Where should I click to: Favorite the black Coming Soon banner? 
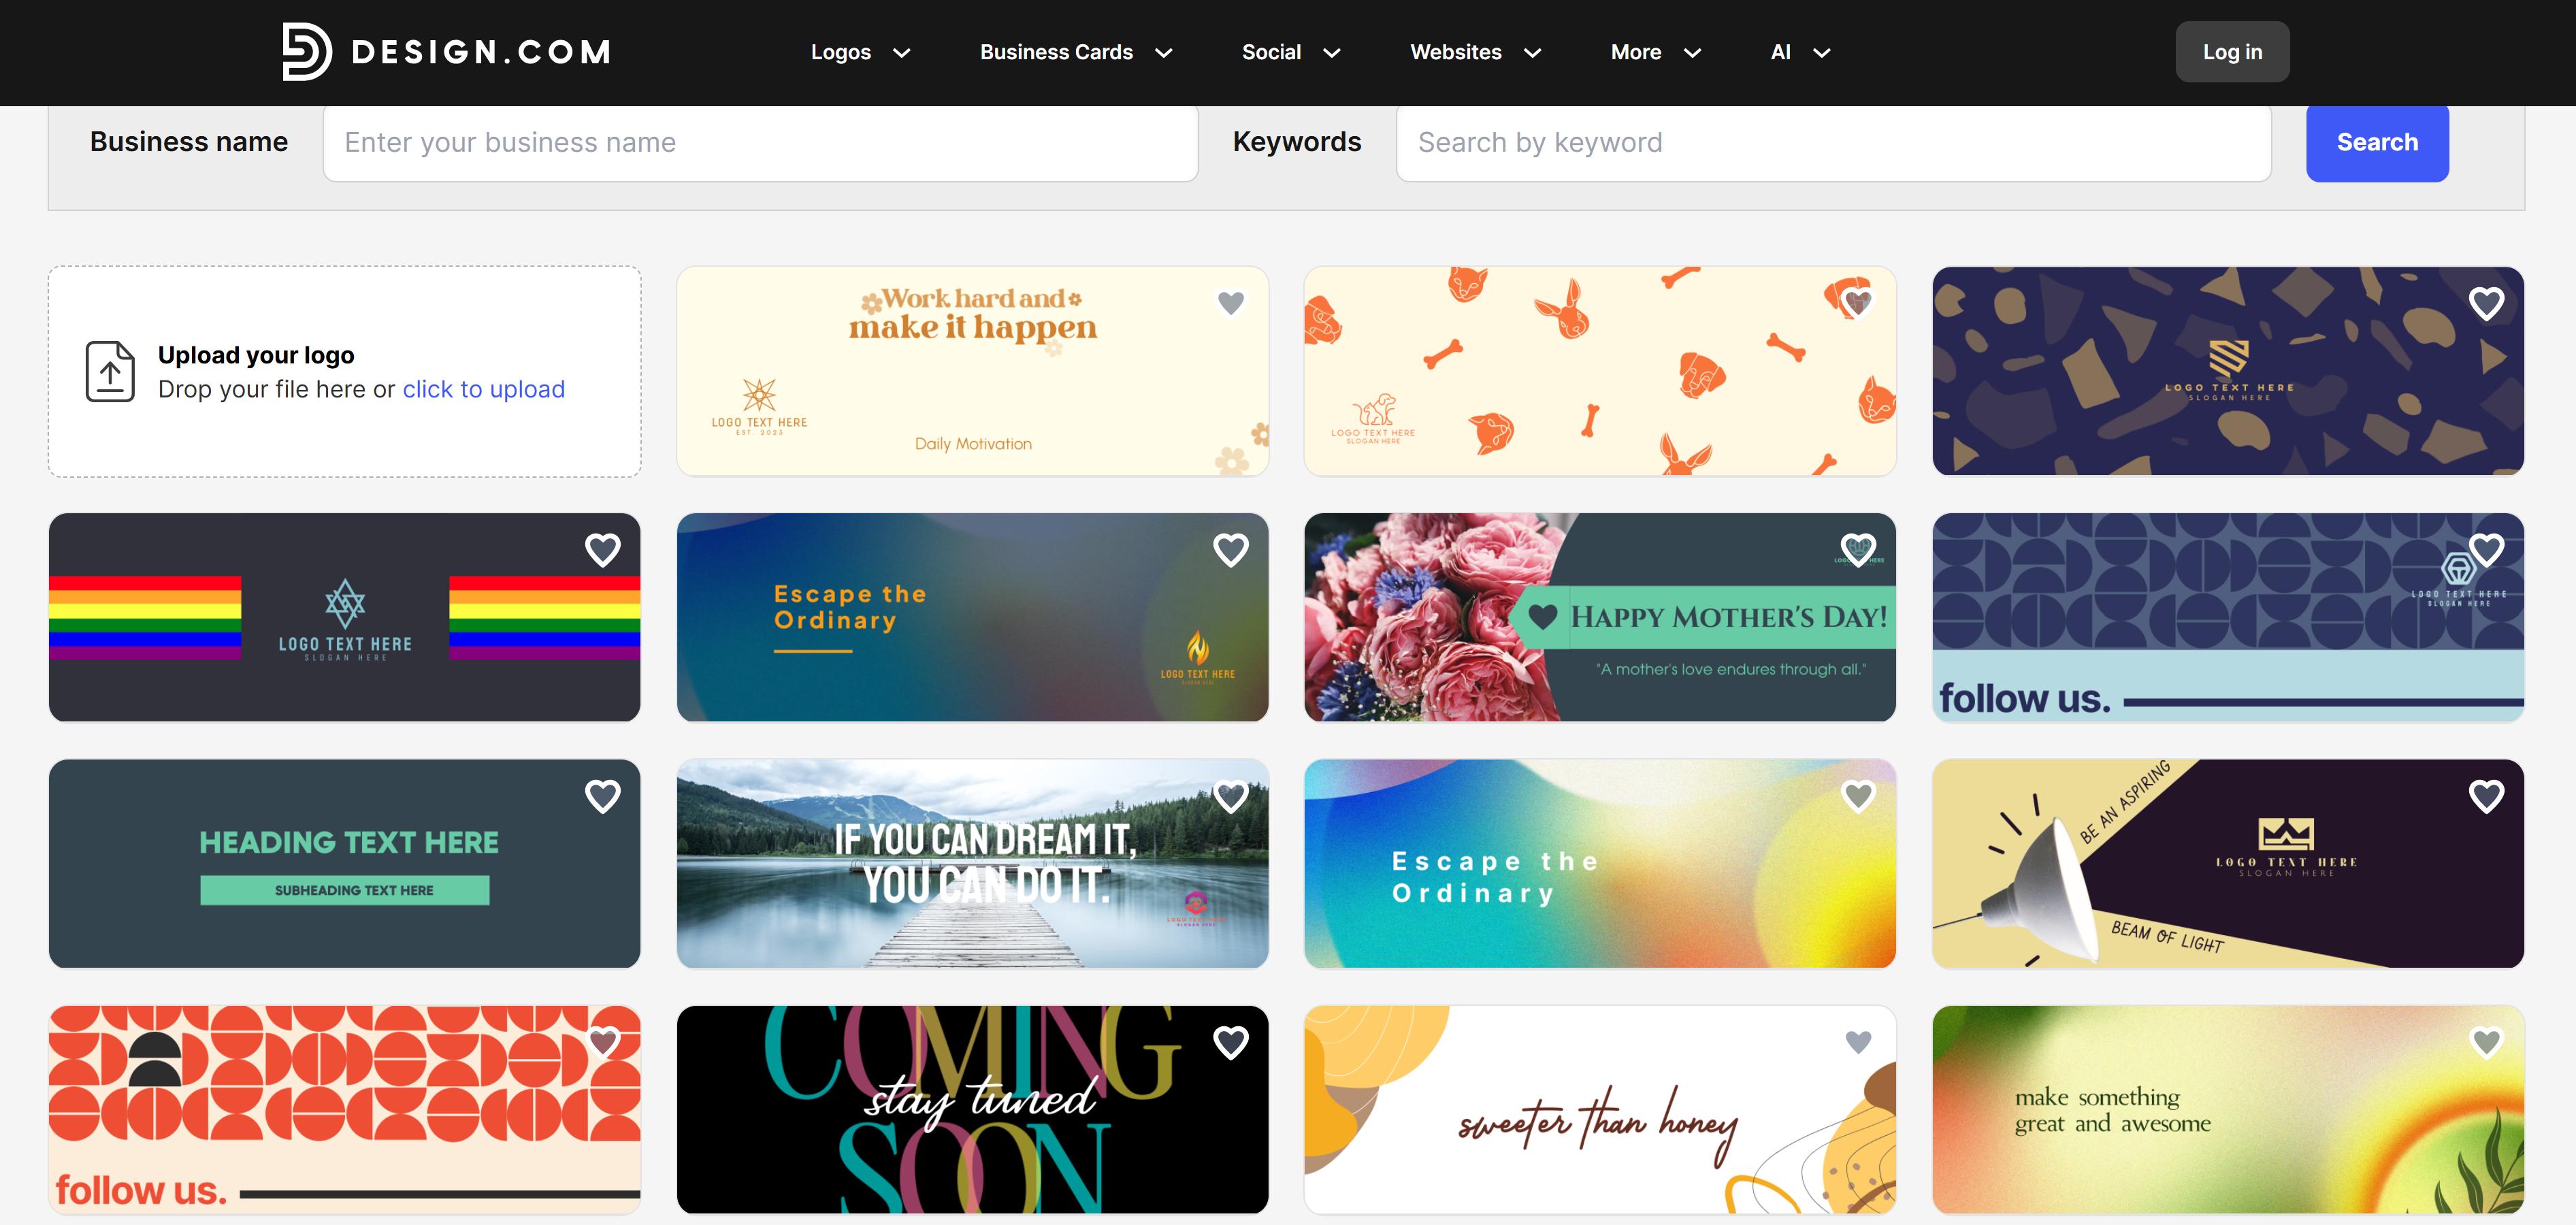tap(1231, 1042)
